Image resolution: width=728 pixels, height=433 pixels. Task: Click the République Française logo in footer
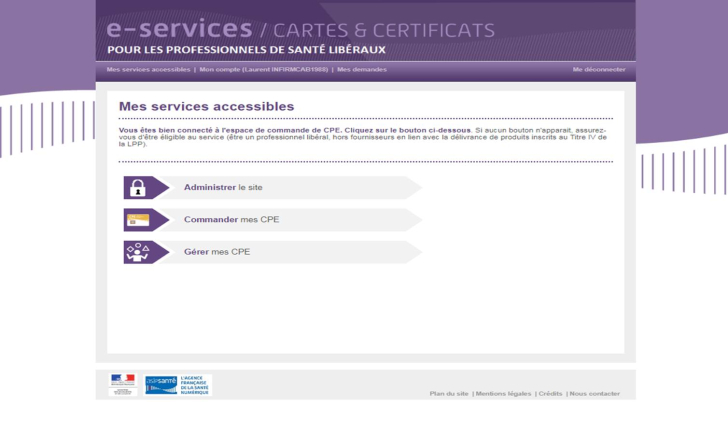(123, 385)
